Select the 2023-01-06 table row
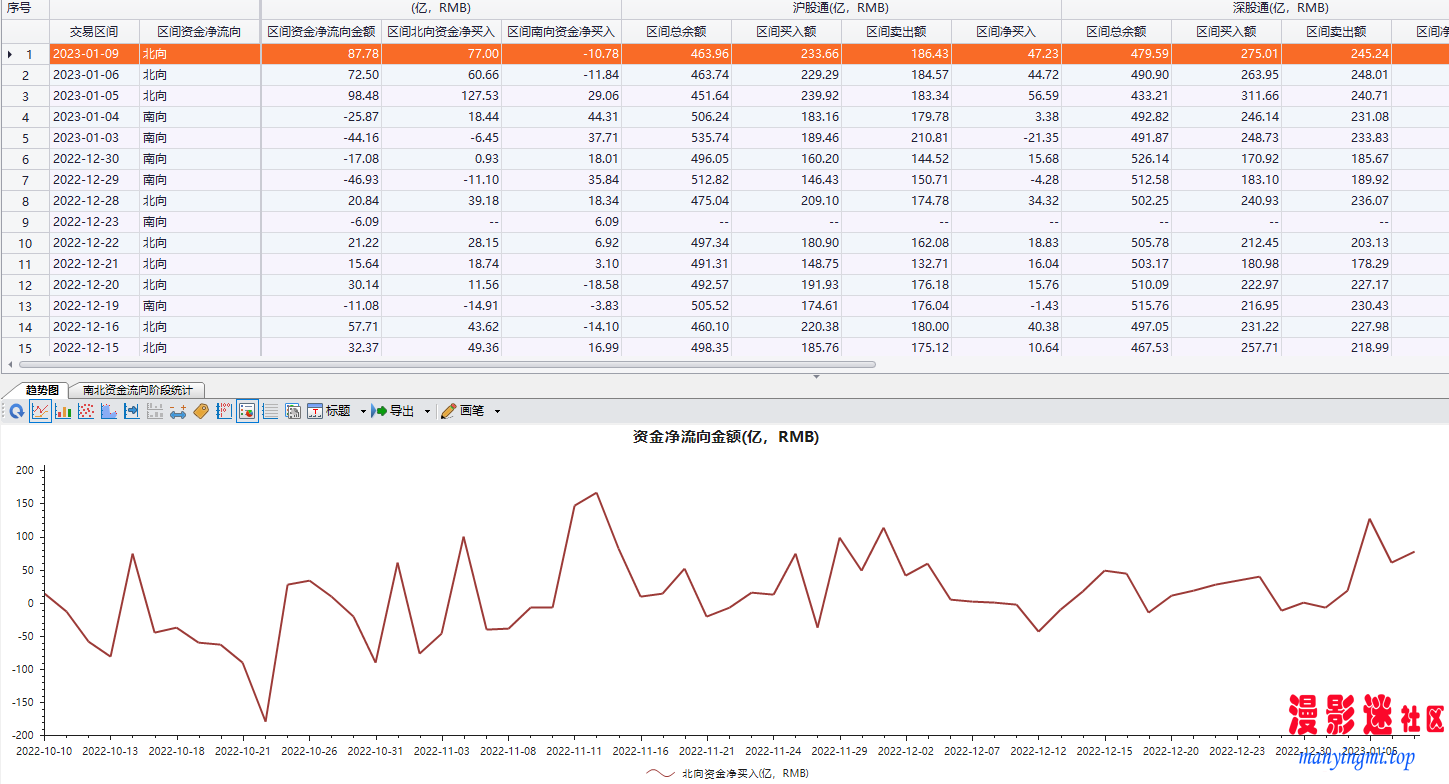 tap(85, 75)
